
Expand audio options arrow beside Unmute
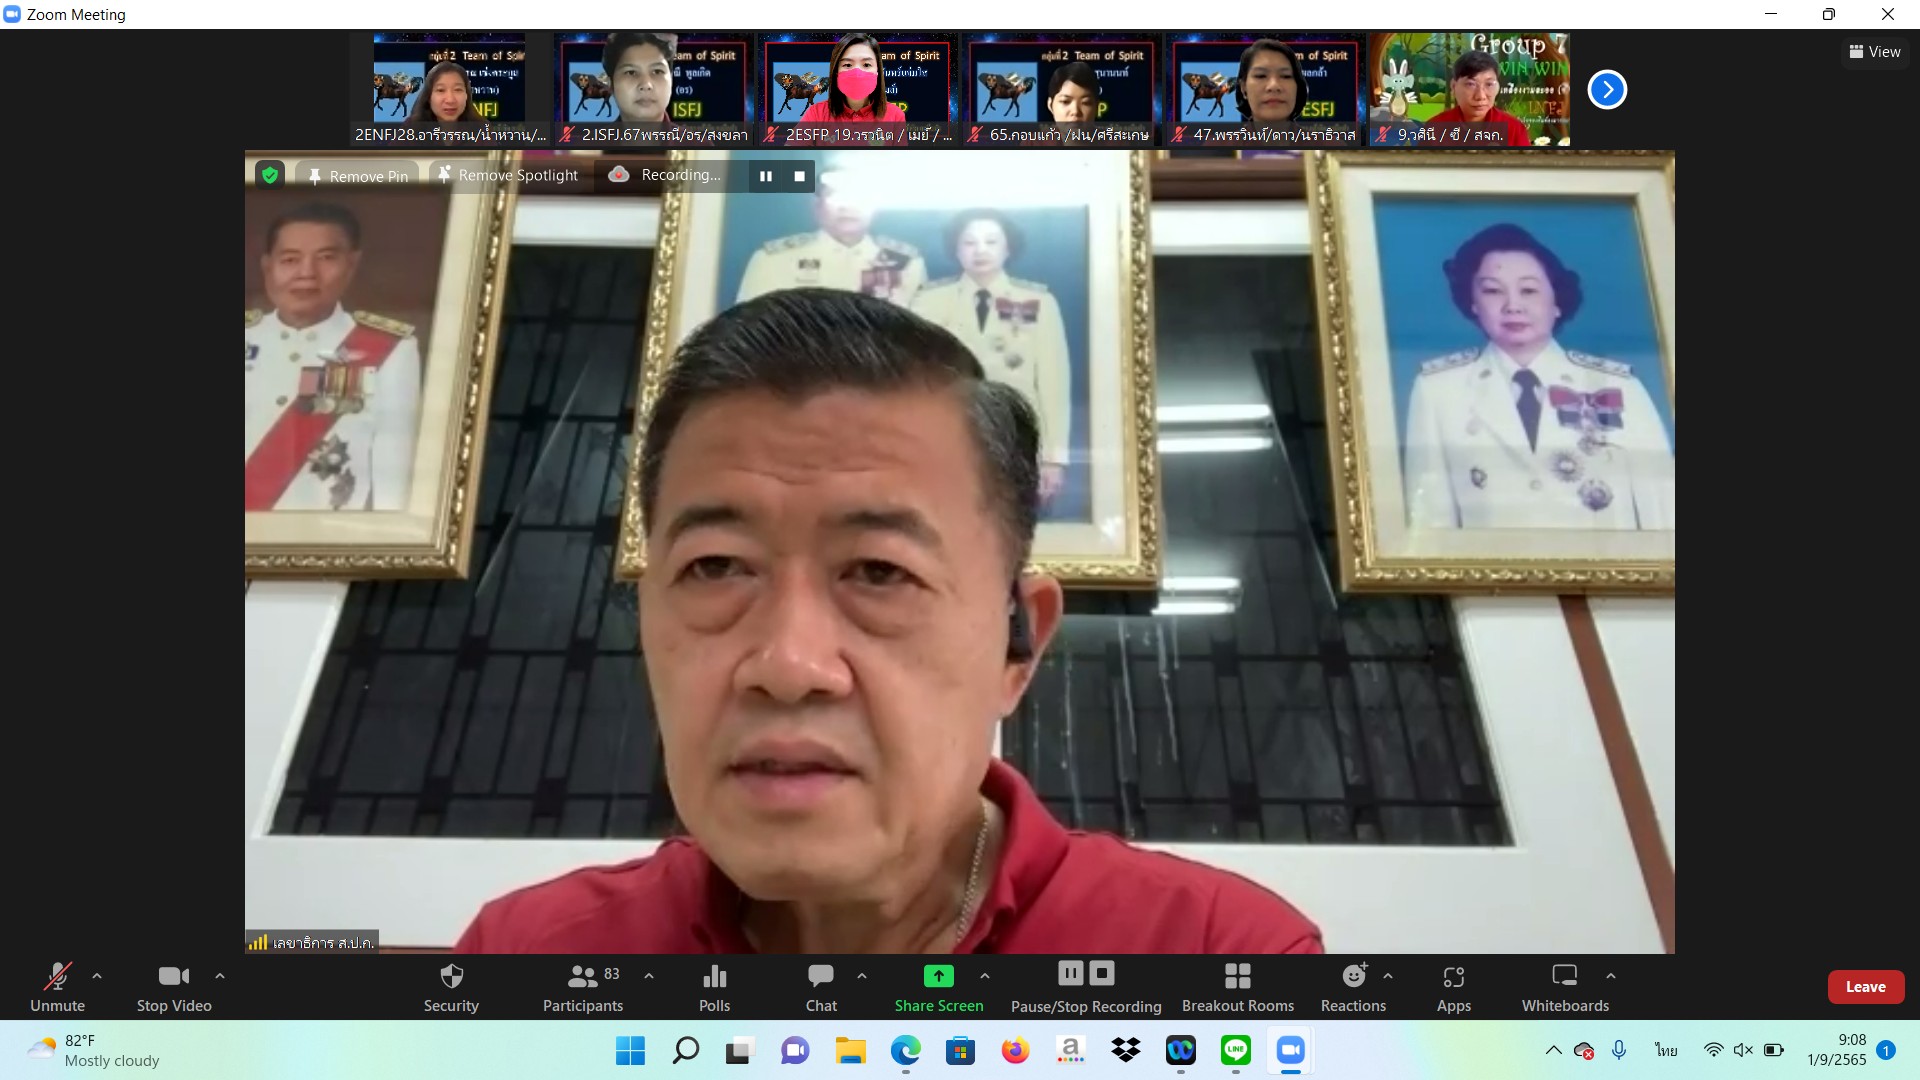(x=97, y=976)
